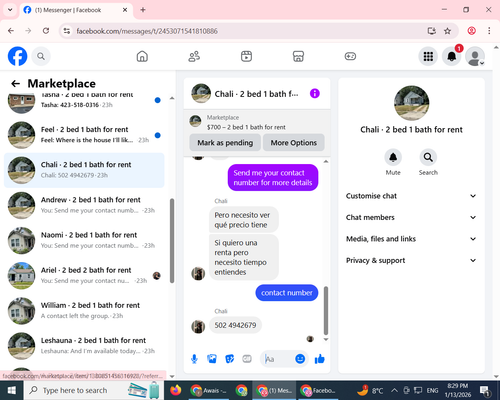Click More Options button
Image resolution: width=500 pixels, height=400 pixels.
(x=294, y=143)
